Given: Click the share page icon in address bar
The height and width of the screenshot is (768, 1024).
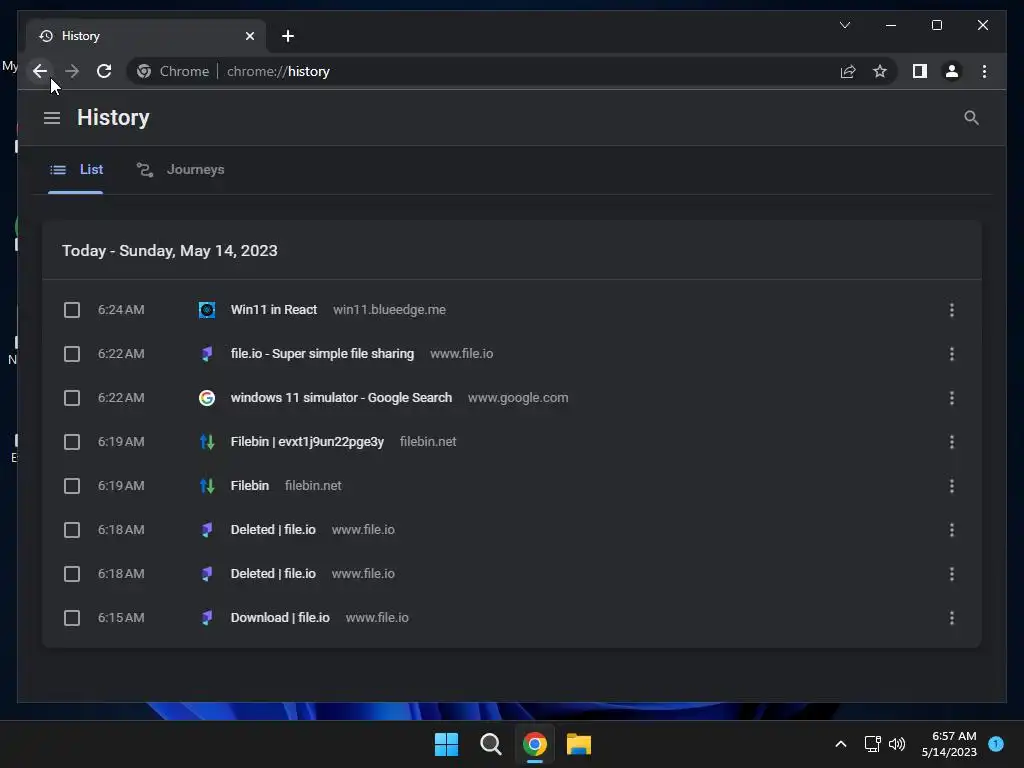Looking at the screenshot, I should pyautogui.click(x=848, y=71).
